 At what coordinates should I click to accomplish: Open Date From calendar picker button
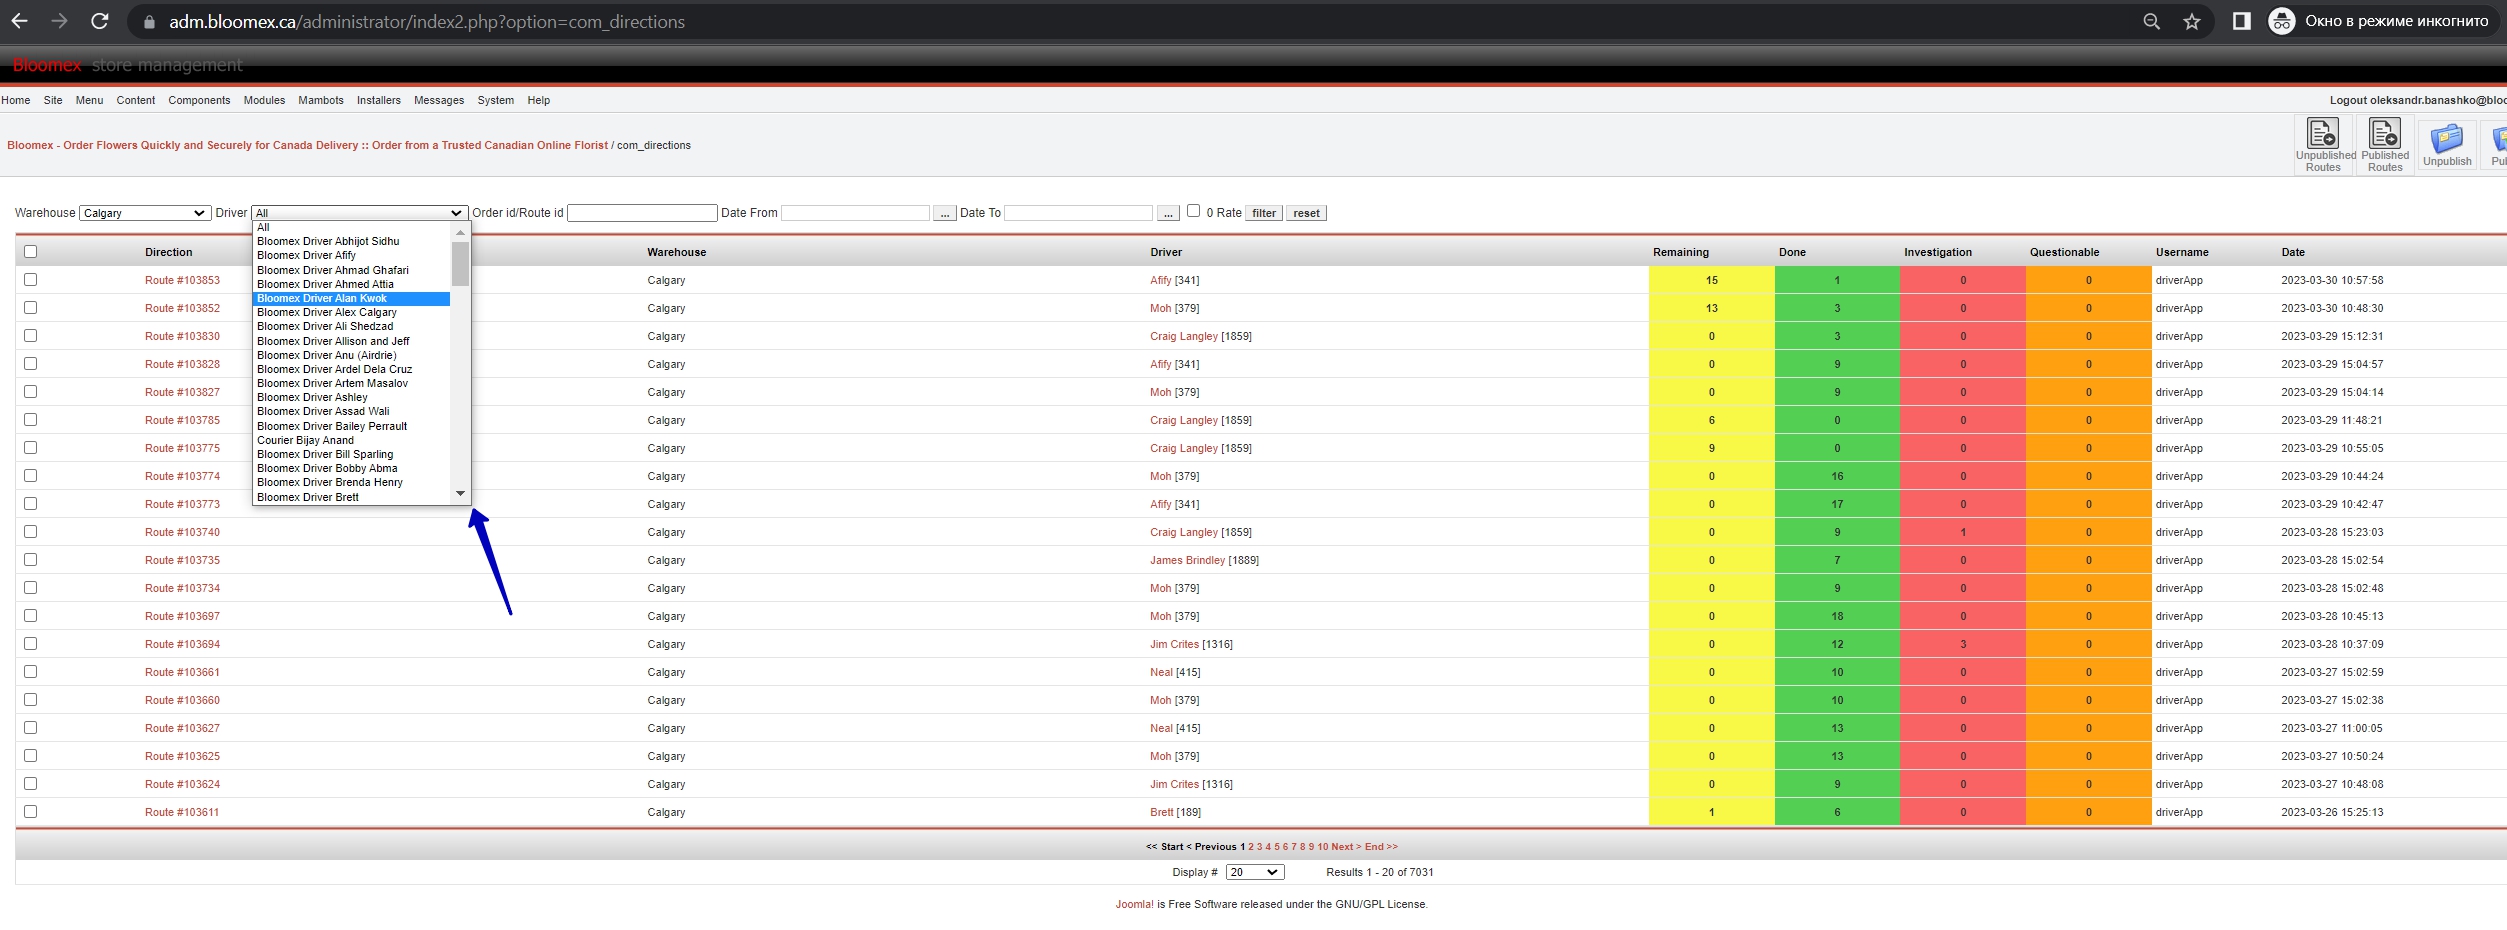pyautogui.click(x=944, y=213)
